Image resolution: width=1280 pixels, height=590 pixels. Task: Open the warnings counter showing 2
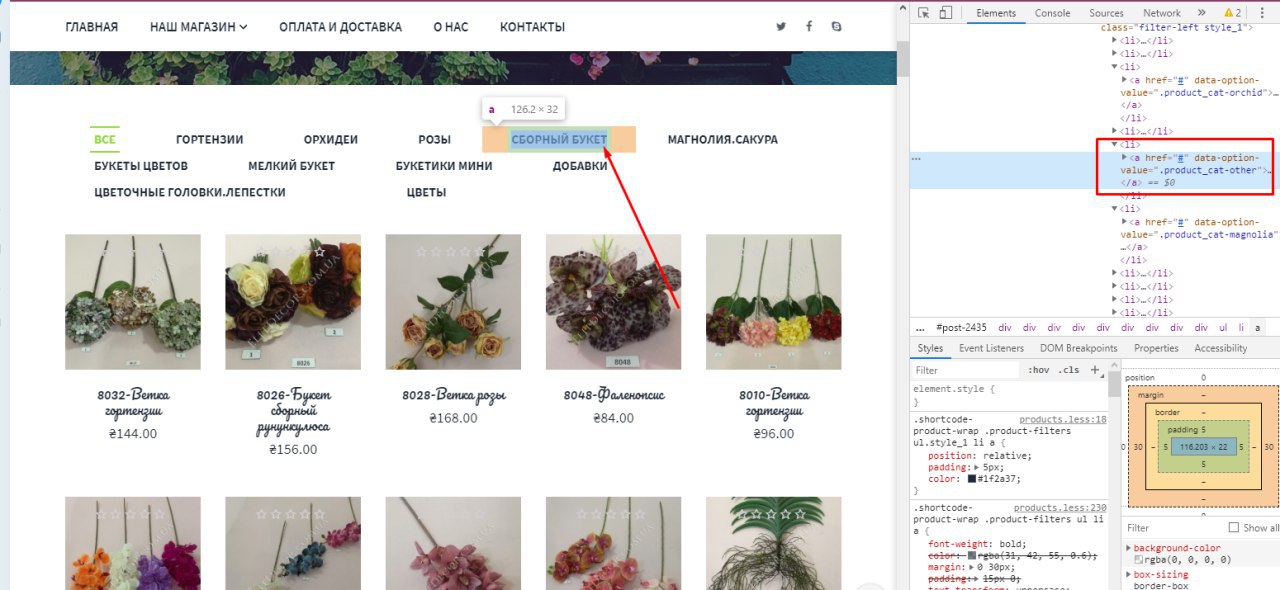tap(1232, 13)
